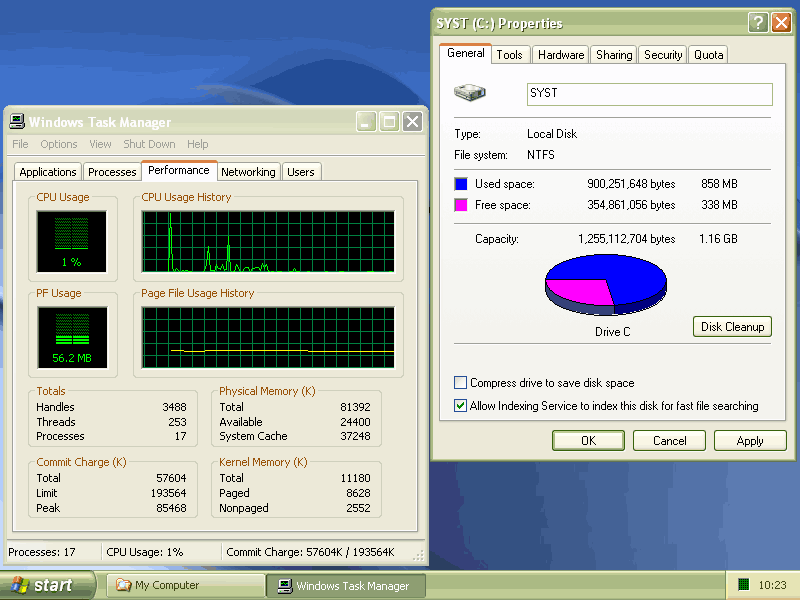The width and height of the screenshot is (800, 600).
Task: Click the Kernel Memory Paged value 8628
Action: (x=359, y=493)
